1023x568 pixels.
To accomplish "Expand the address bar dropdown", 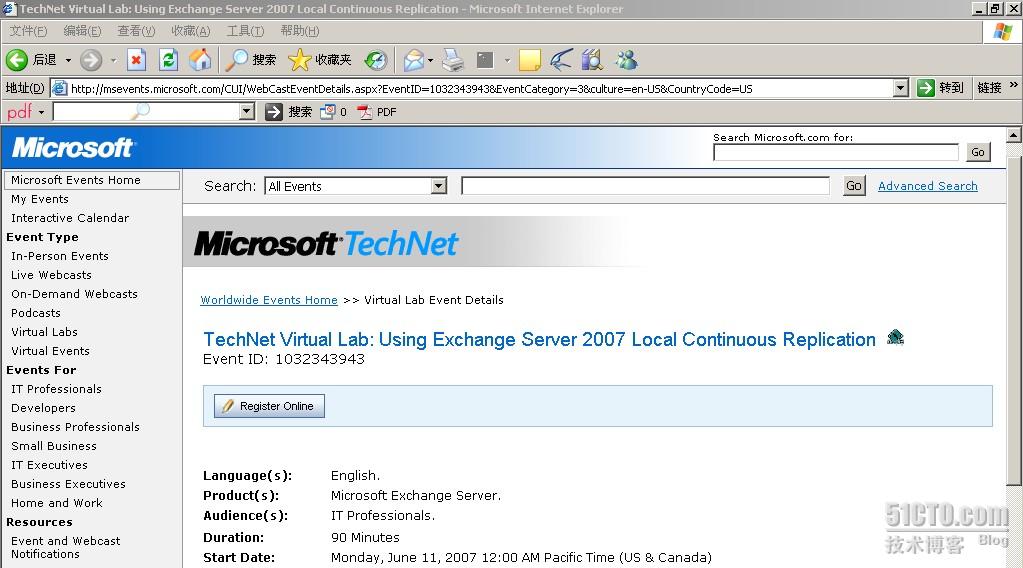I will click(900, 88).
